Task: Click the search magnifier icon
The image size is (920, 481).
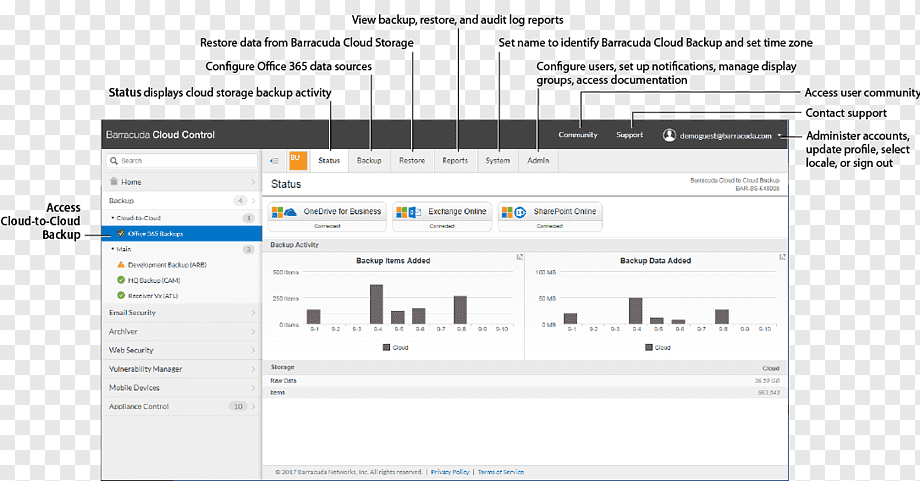Action: [114, 161]
